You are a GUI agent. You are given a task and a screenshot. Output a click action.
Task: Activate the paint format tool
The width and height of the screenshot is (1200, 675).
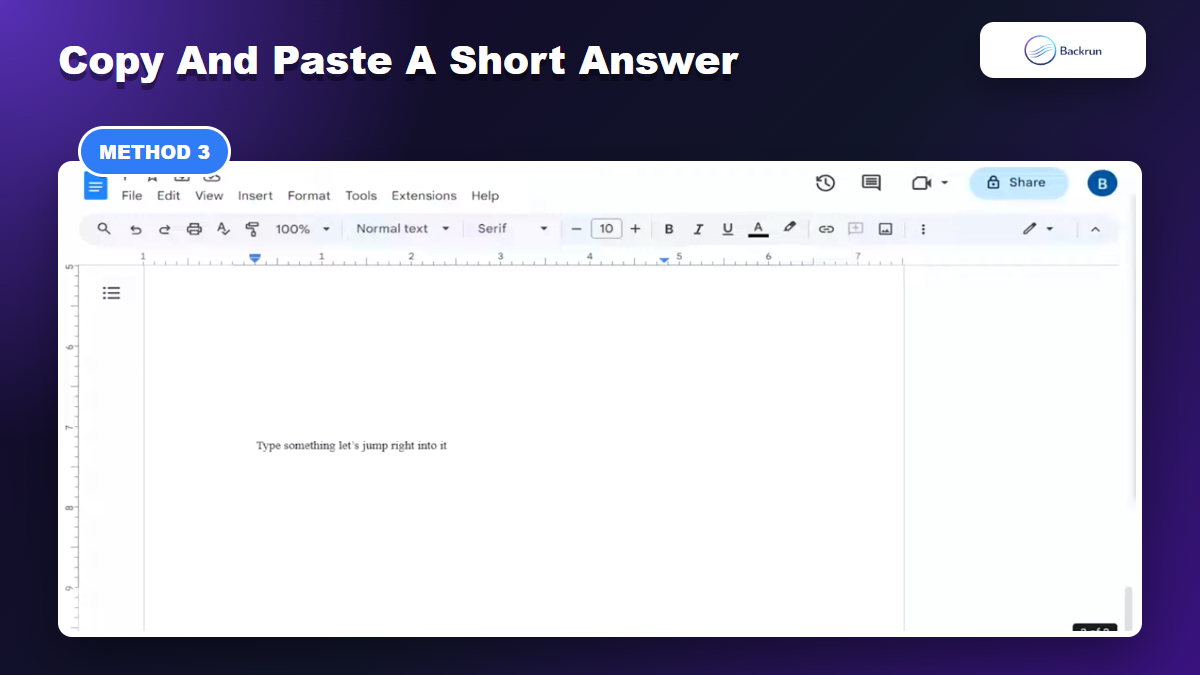pos(252,229)
